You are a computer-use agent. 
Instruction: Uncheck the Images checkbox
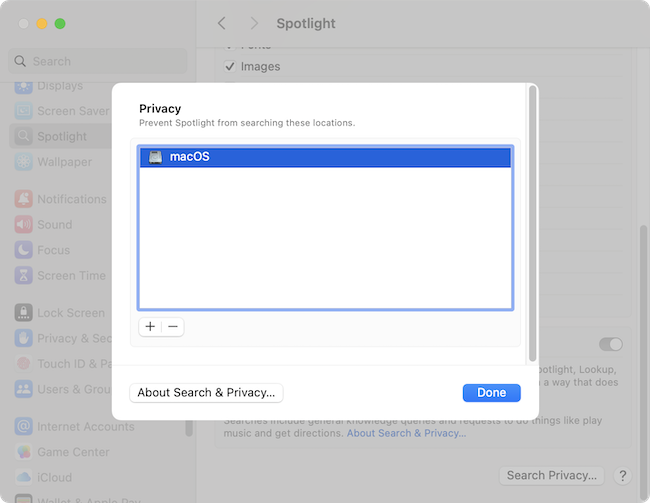(229, 67)
